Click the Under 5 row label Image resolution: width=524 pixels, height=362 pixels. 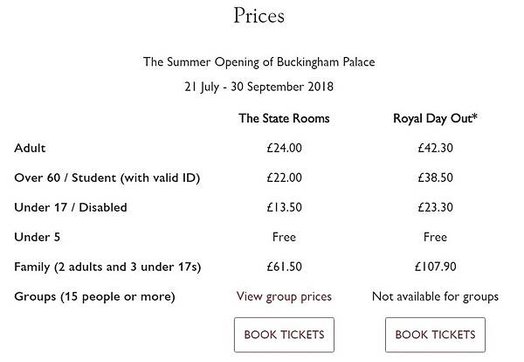(37, 237)
